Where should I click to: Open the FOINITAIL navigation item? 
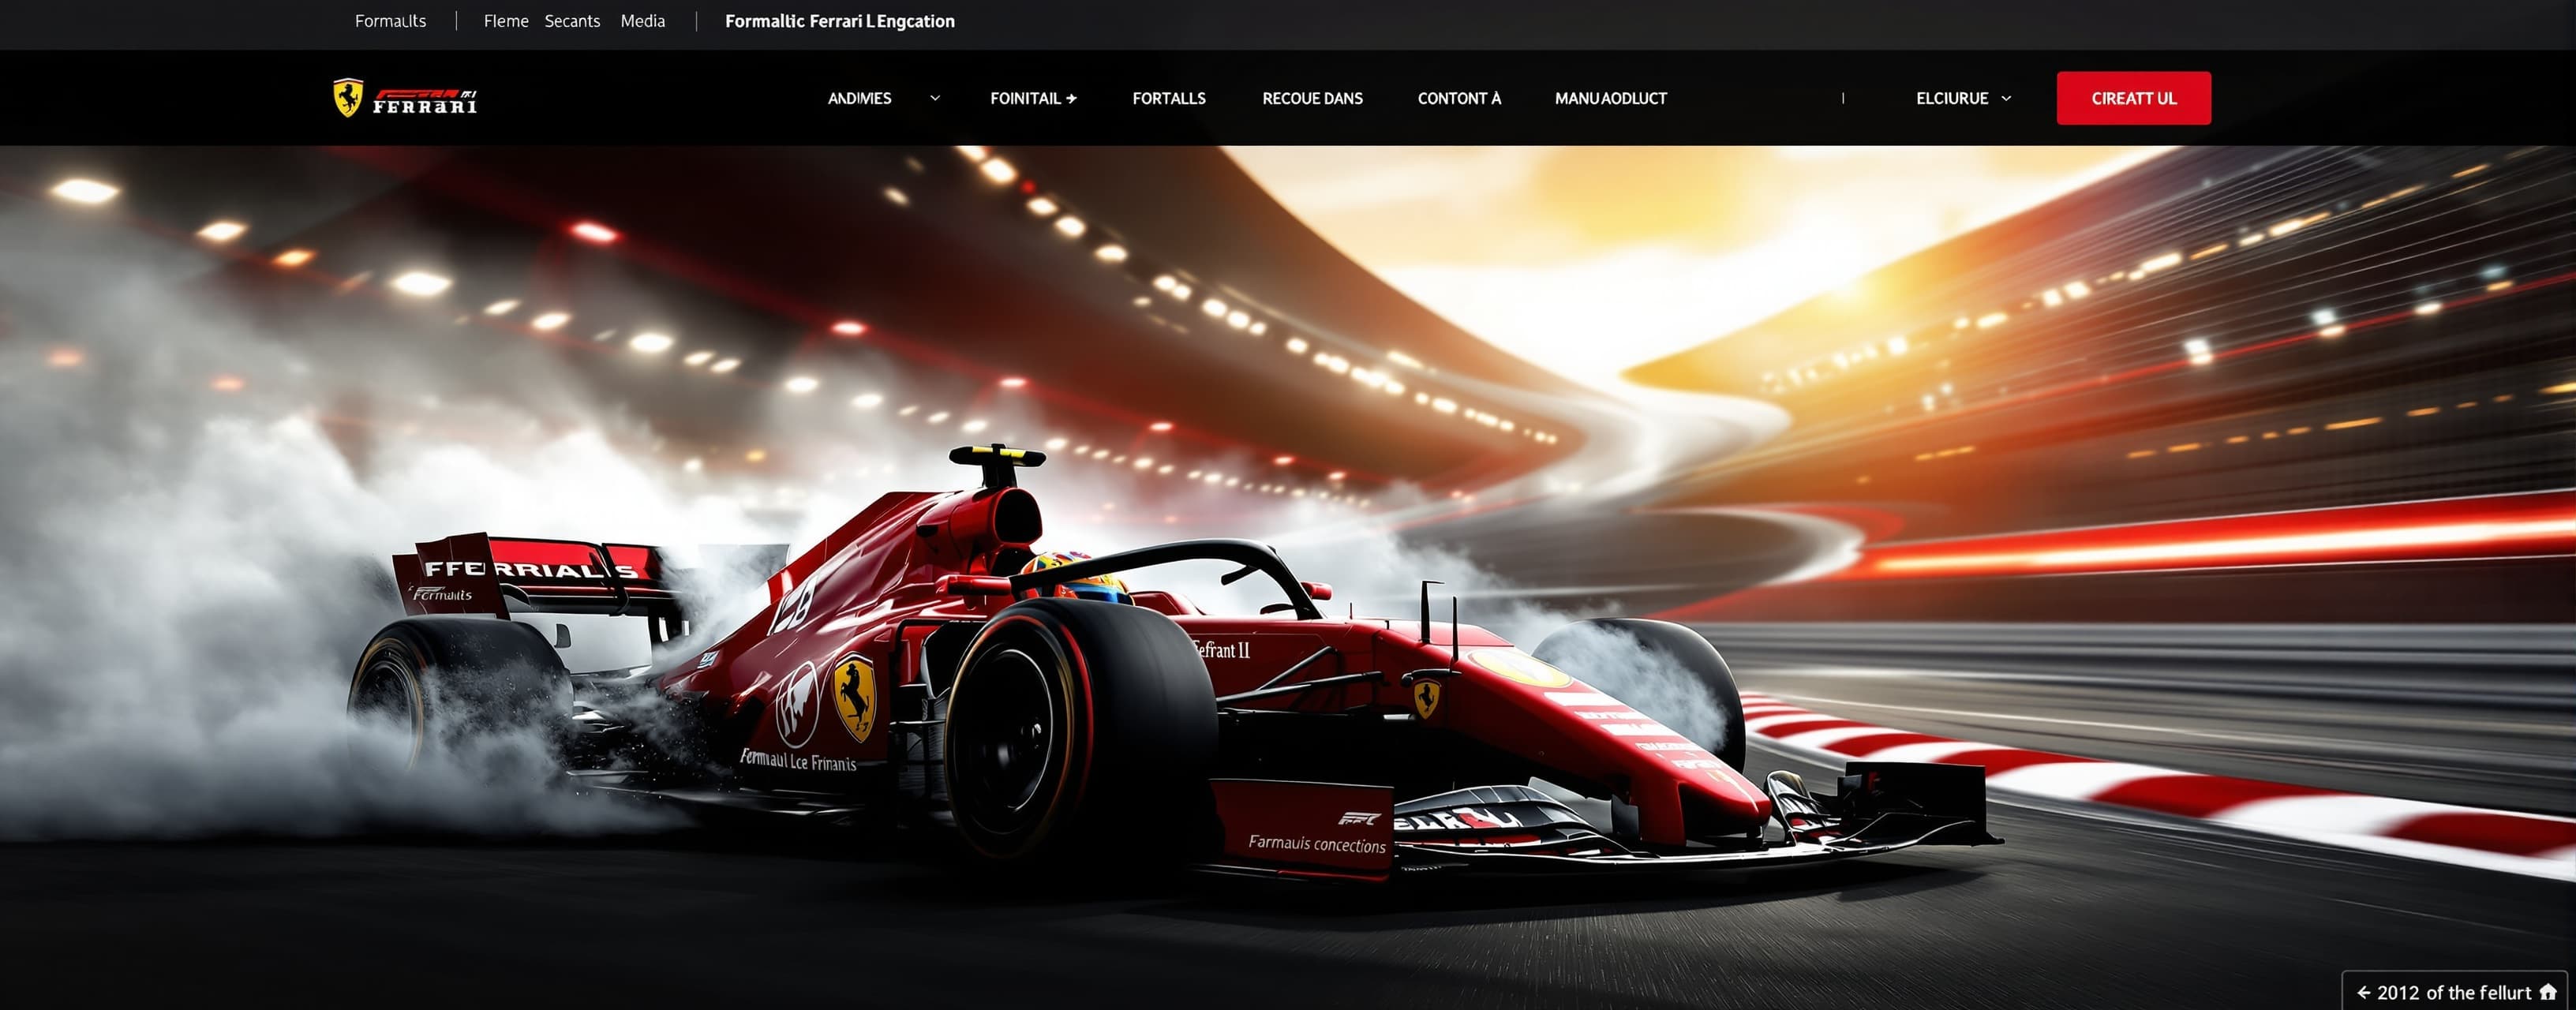point(1033,98)
